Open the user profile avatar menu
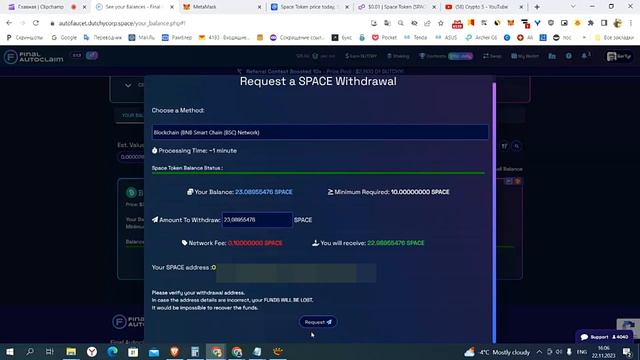Viewport: 640px width, 360px height. pyautogui.click(x=619, y=56)
